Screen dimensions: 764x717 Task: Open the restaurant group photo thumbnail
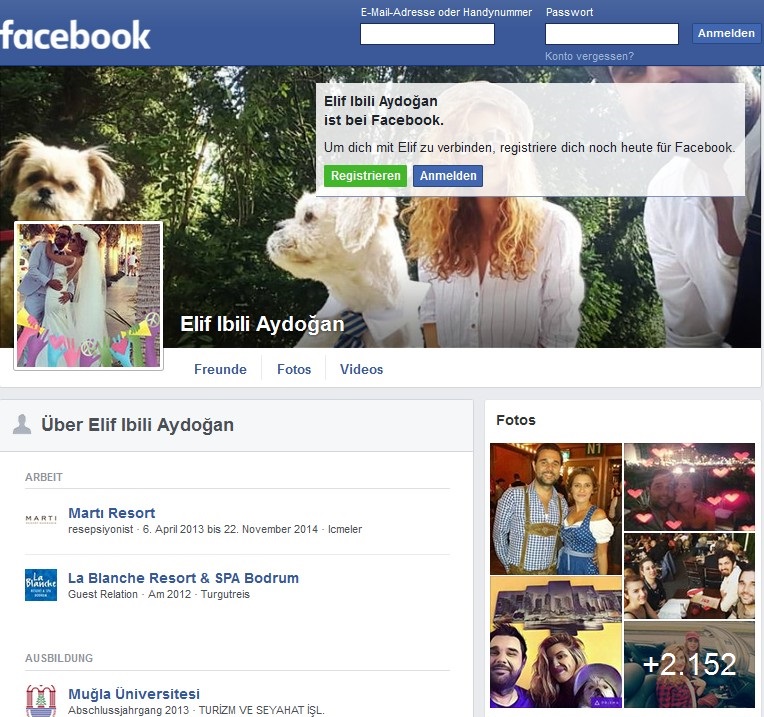tap(689, 576)
